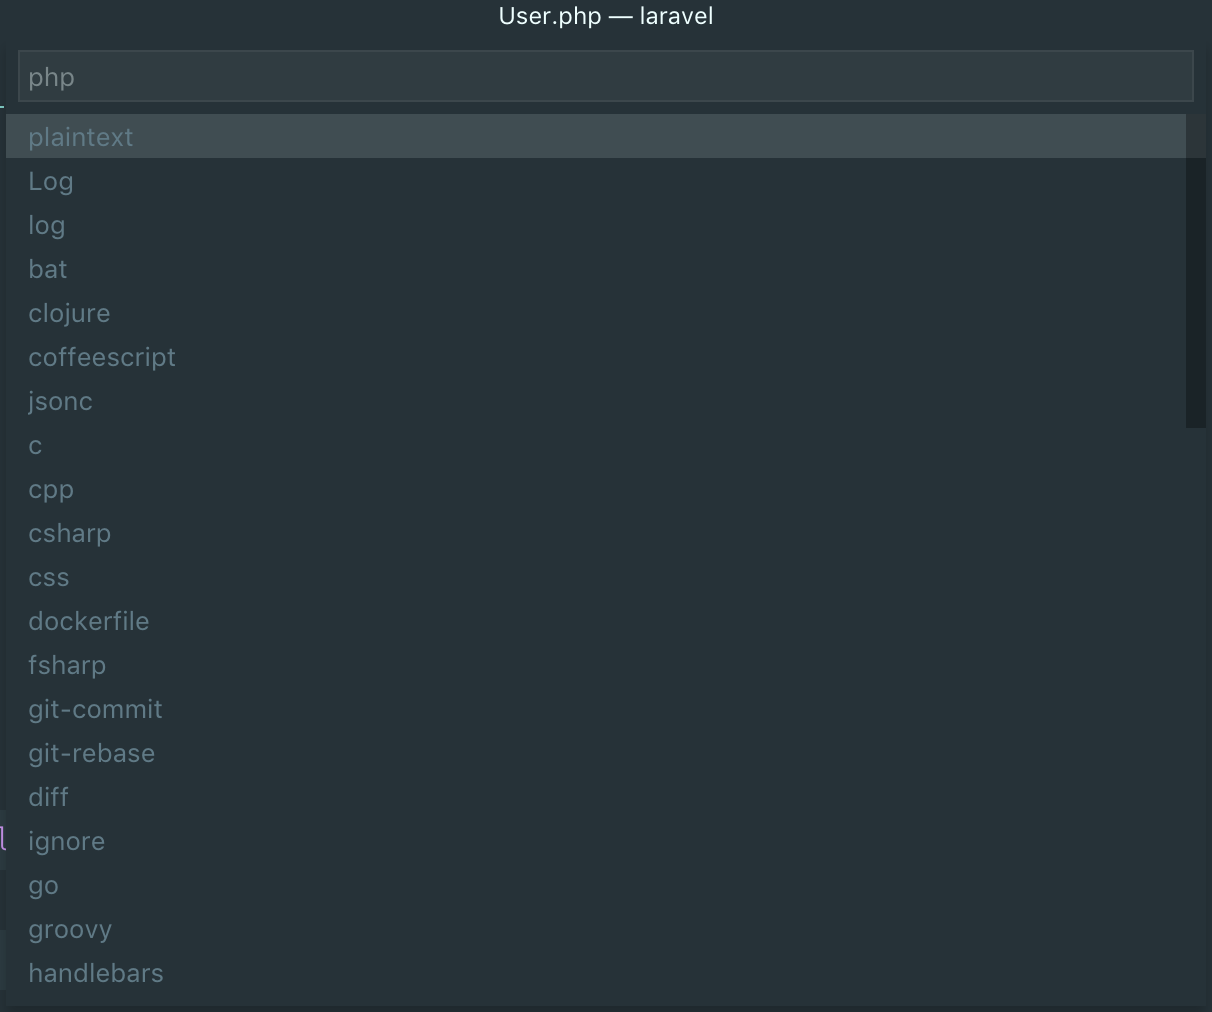Select jsonc language option
This screenshot has height=1012, width=1212.
coord(61,401)
